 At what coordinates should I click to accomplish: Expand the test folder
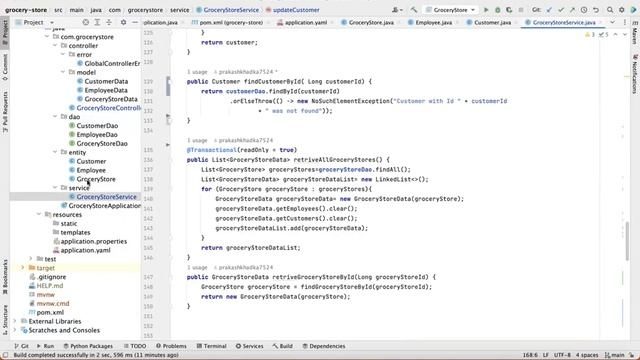click(31, 259)
